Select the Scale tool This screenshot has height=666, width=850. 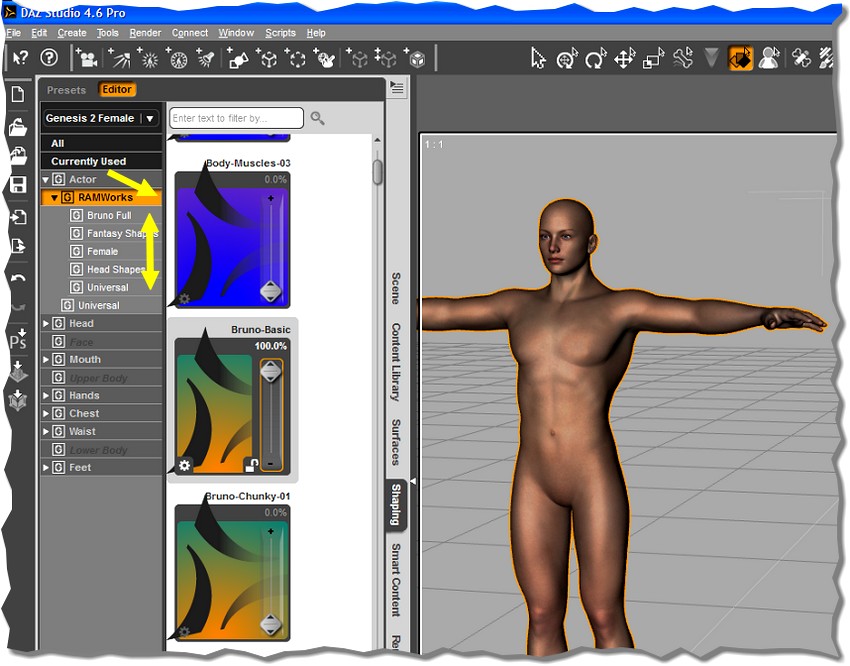coord(653,58)
